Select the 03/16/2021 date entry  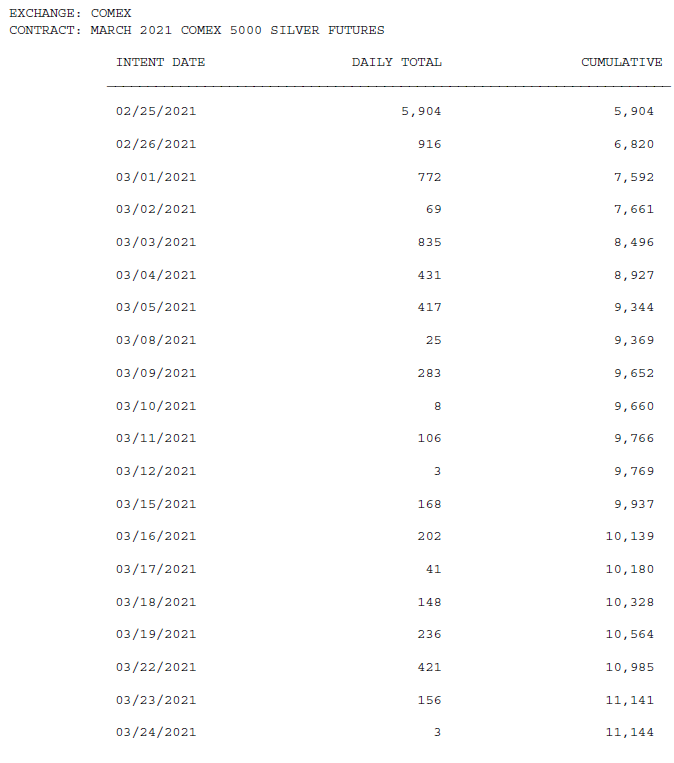tap(156, 536)
